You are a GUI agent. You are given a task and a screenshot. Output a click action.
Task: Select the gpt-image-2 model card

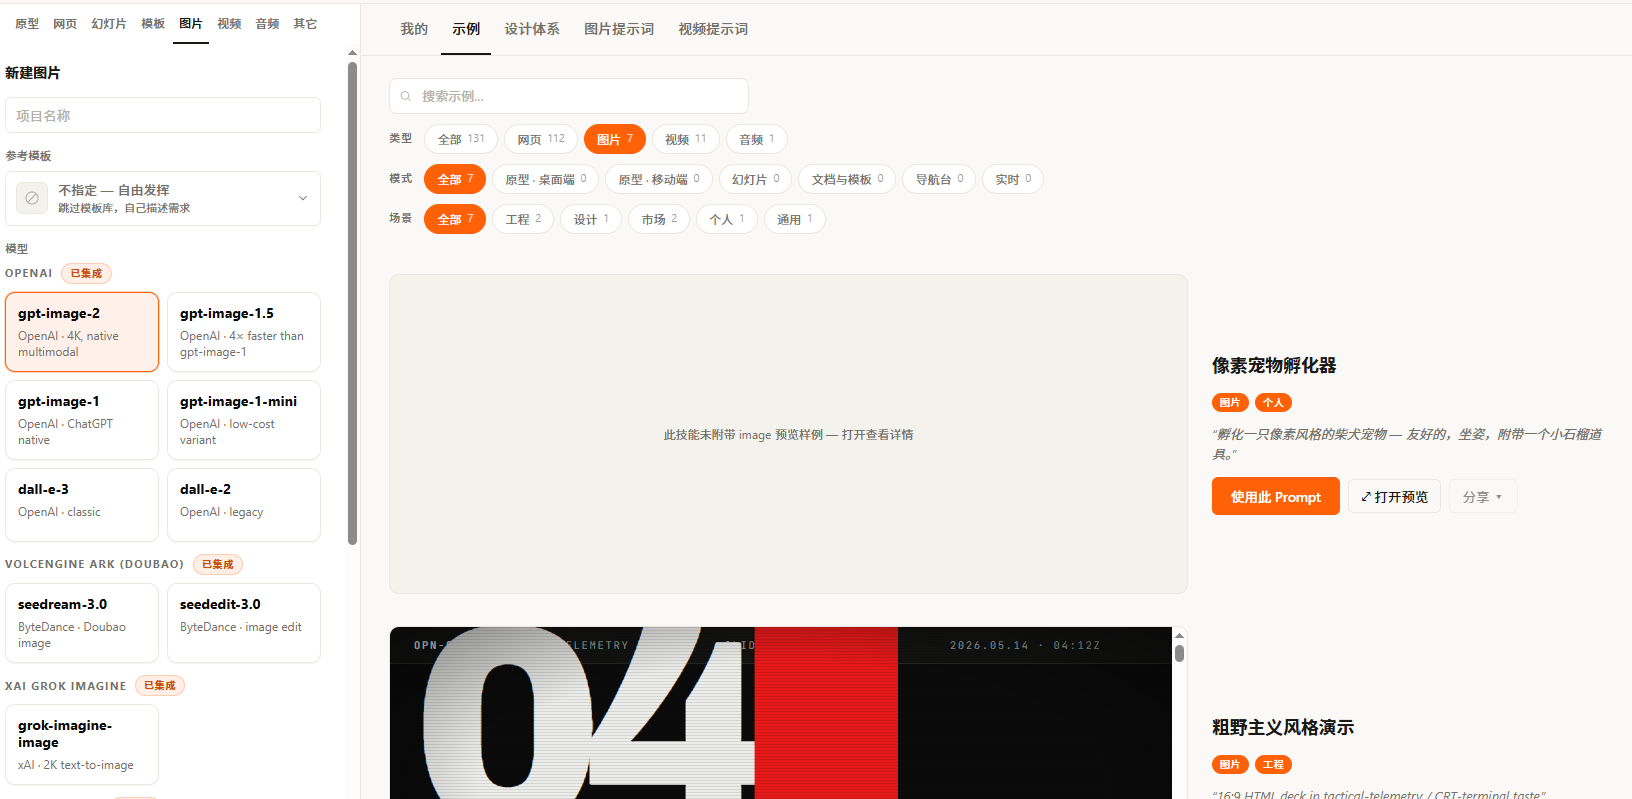[x=82, y=332]
